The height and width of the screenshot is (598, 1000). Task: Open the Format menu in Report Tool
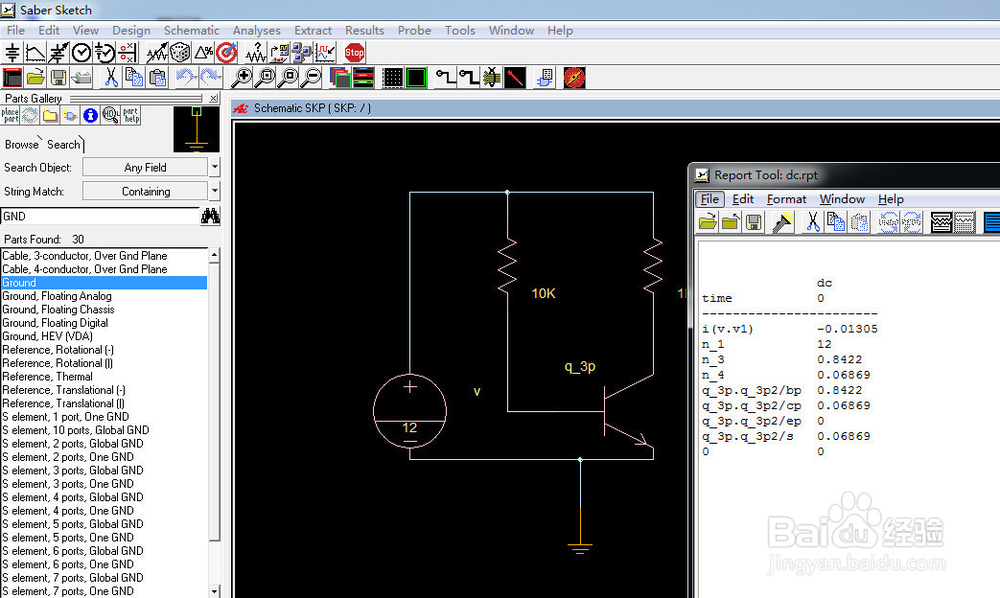click(x=786, y=199)
